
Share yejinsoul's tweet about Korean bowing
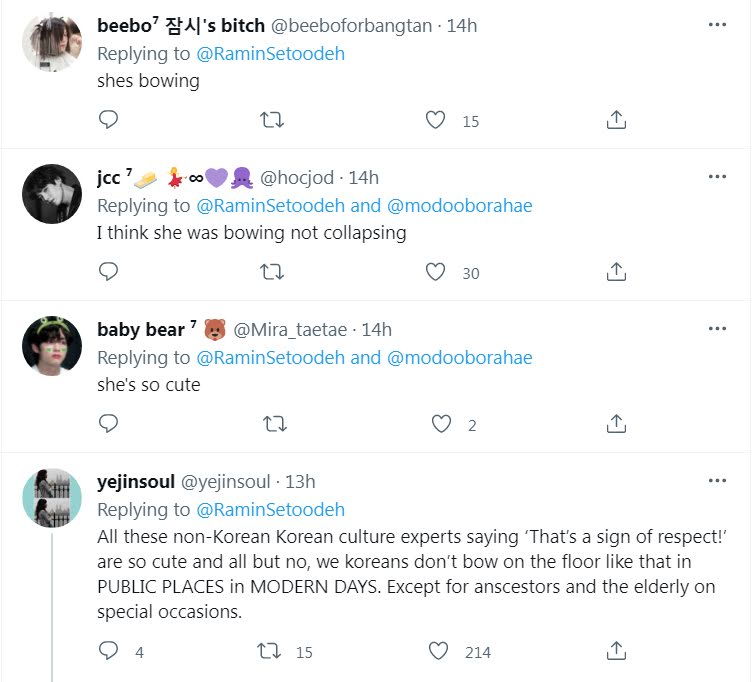[x=617, y=651]
